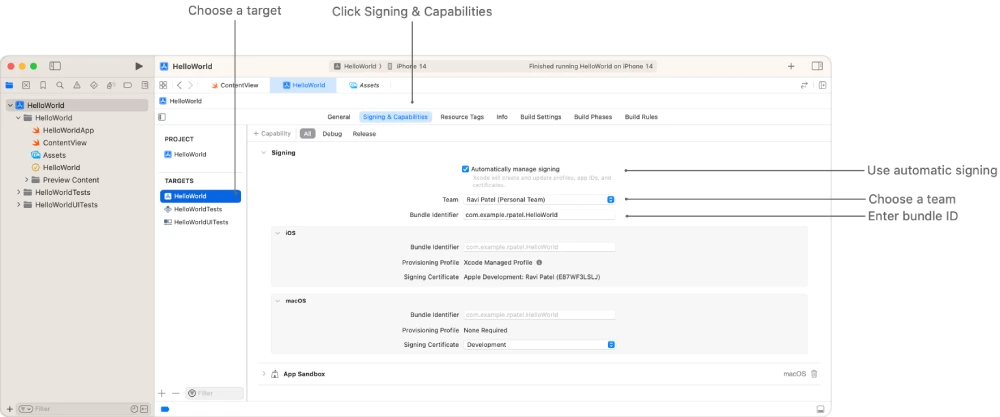Switch to the Build Settings tab

click(x=541, y=117)
